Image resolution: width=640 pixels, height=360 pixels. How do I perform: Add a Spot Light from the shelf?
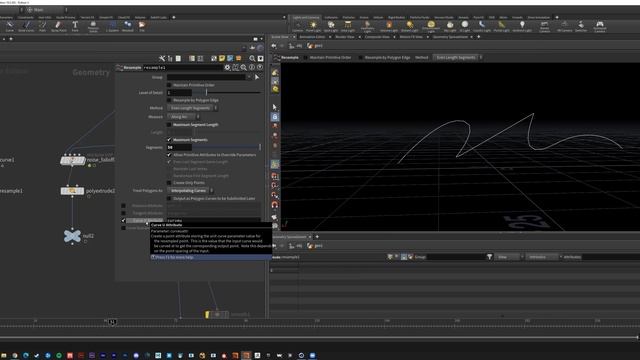click(331, 27)
